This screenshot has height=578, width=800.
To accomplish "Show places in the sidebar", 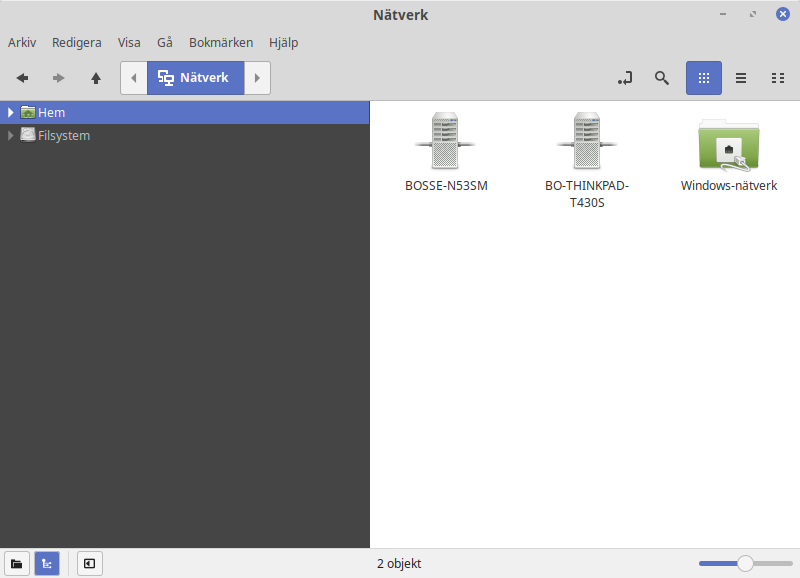I will coord(17,564).
